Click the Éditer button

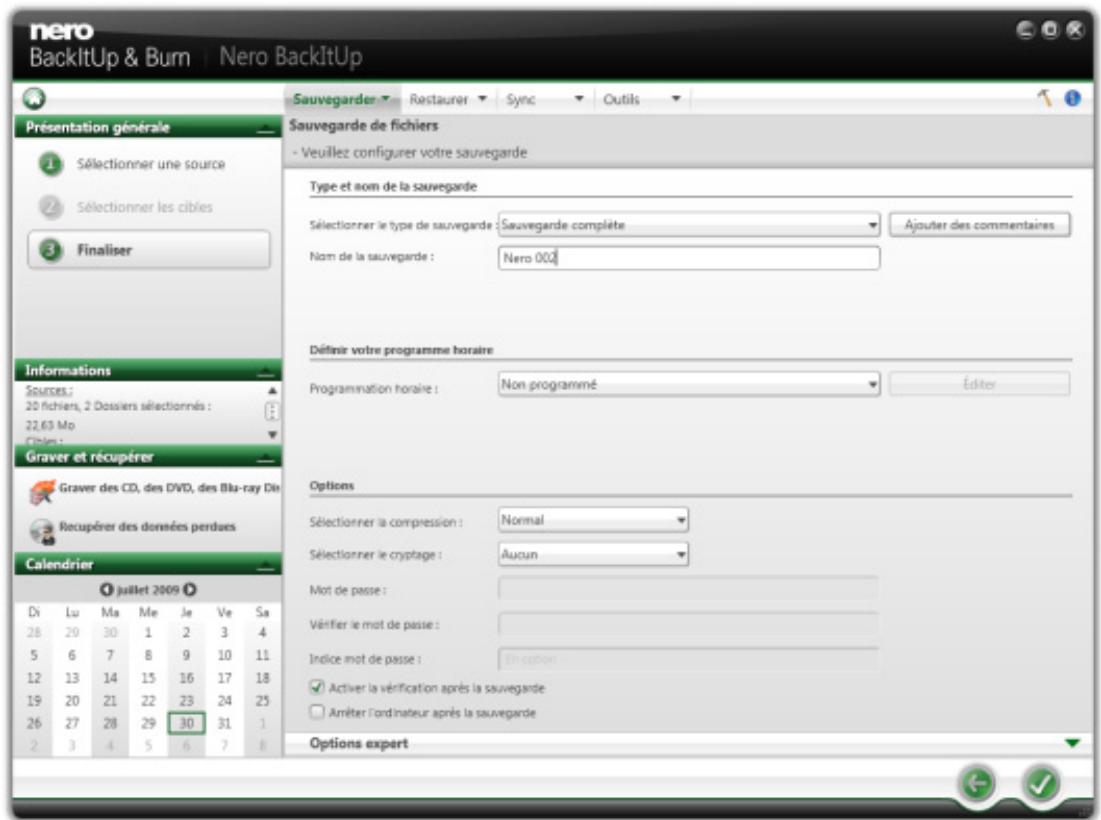coord(980,384)
